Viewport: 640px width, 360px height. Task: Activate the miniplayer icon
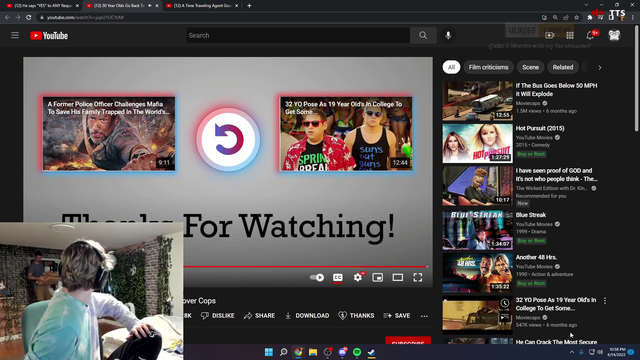(378, 278)
